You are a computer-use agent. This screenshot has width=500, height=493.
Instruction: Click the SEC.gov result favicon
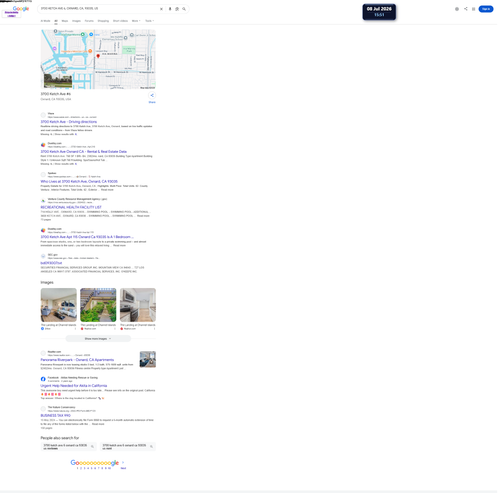pyautogui.click(x=43, y=256)
